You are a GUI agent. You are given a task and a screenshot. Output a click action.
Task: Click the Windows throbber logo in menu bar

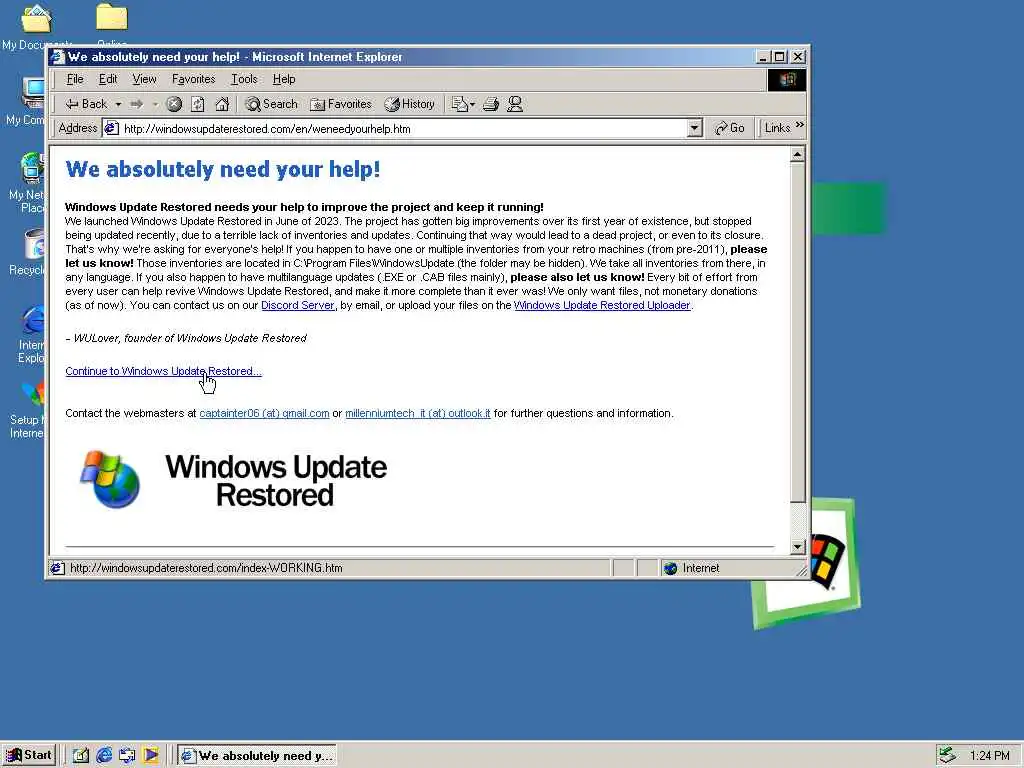[787, 80]
